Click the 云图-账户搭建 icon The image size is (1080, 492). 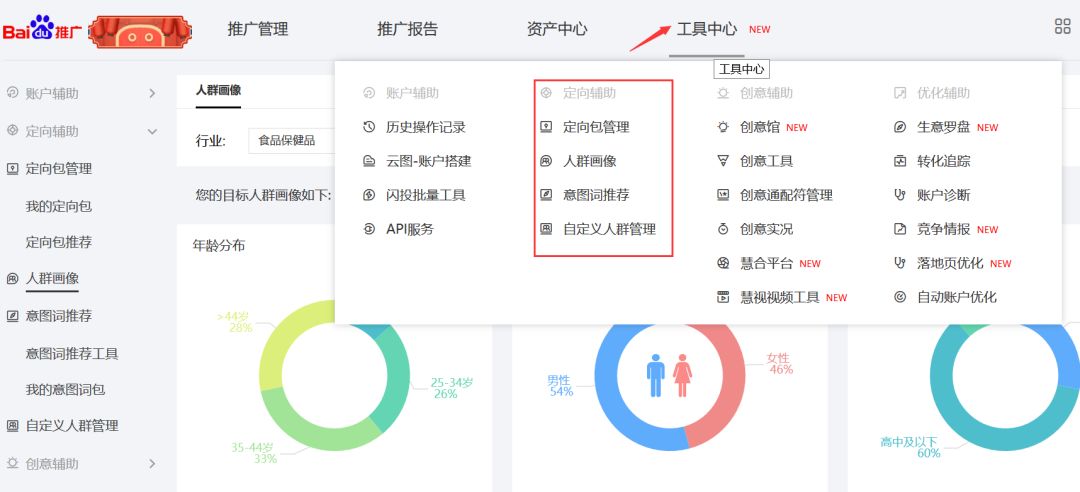click(369, 161)
